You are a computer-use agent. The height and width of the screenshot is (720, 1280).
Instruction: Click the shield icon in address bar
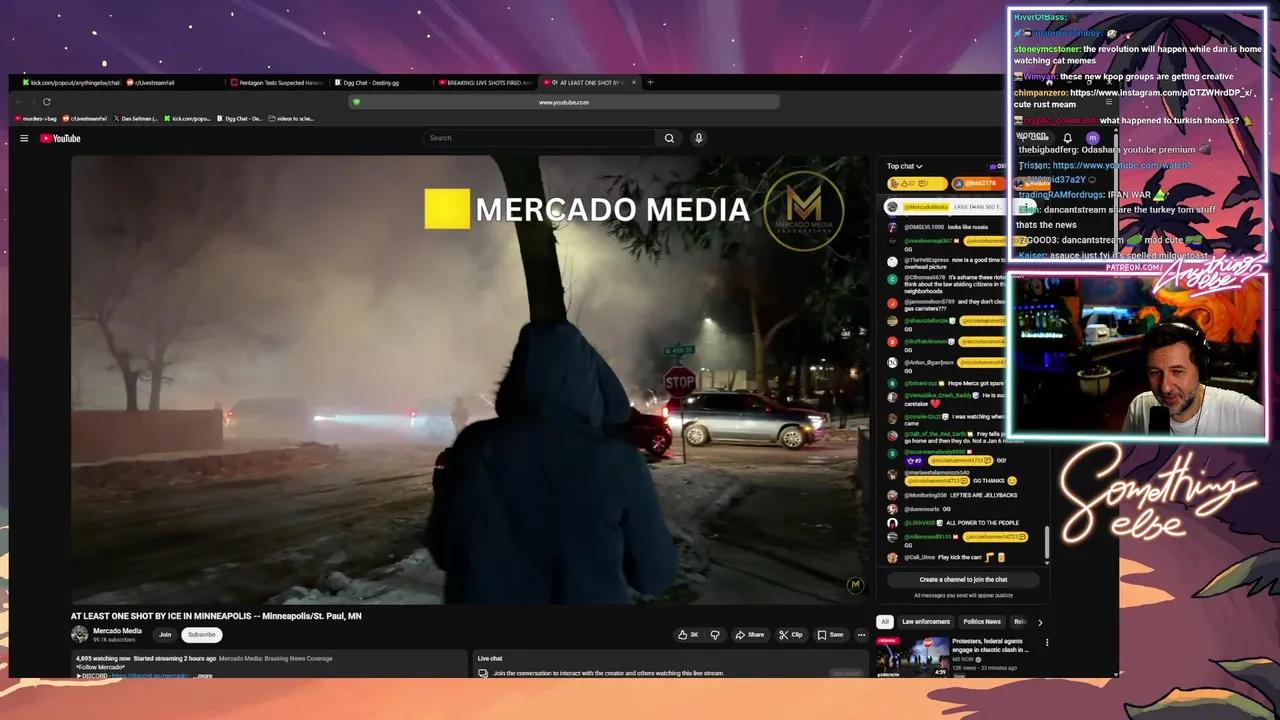tap(356, 102)
